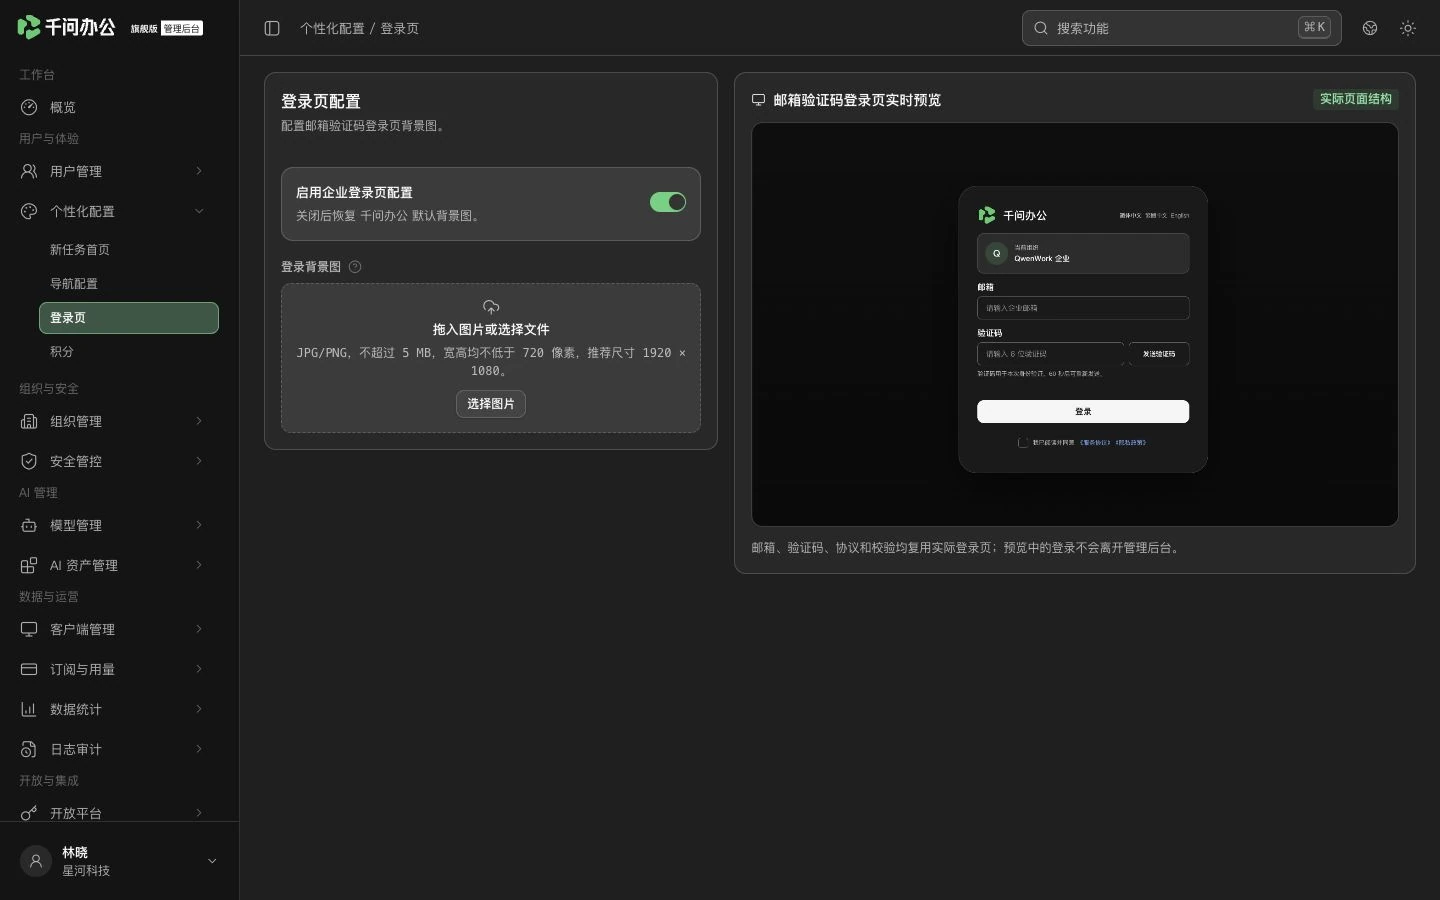Click the 邮箱 input field in the preview
This screenshot has height=900, width=1440.
coord(1083,308)
